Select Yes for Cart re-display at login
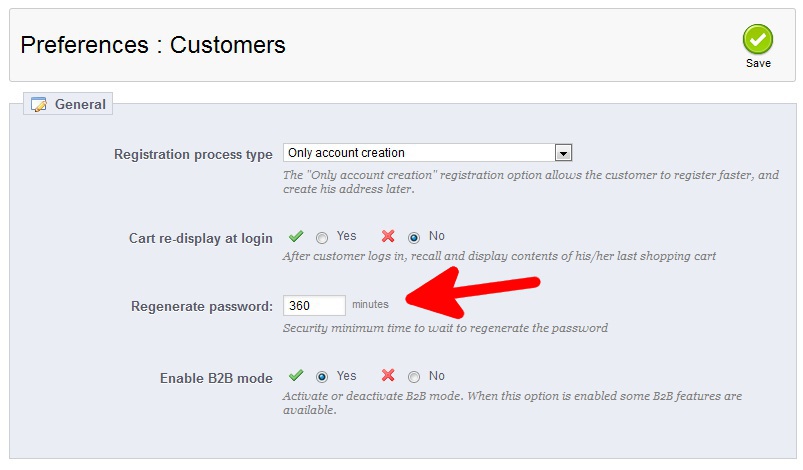 (322, 238)
